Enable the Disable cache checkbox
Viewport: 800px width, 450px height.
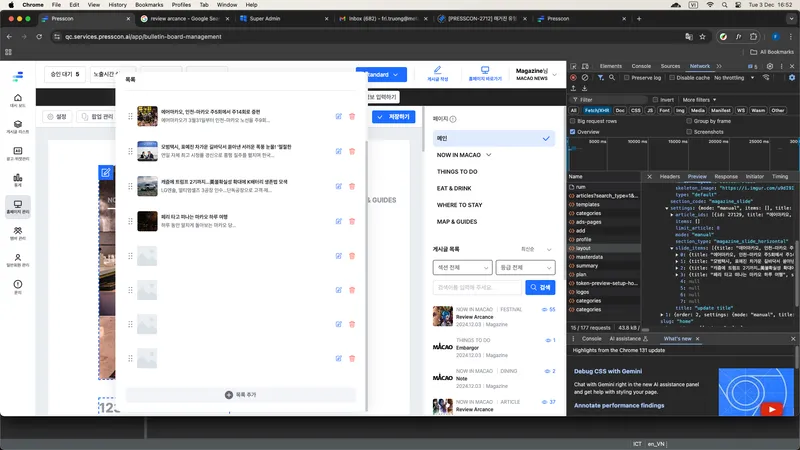coord(672,78)
